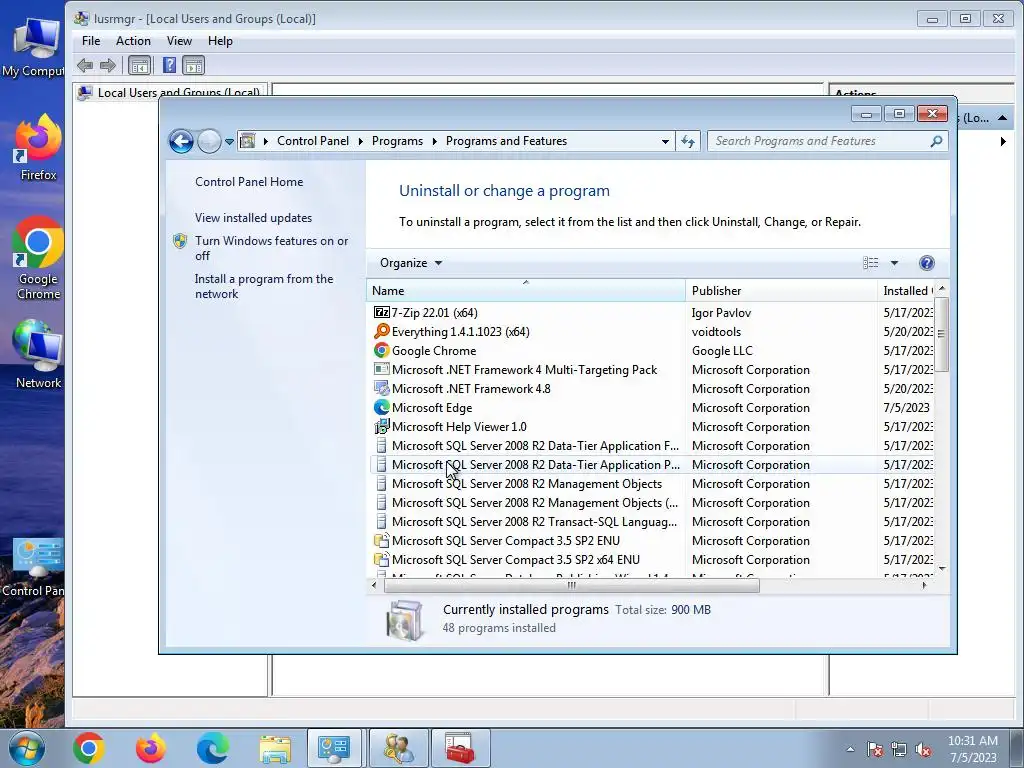The image size is (1024, 768).
Task: Select Microsoft .NET Framework 4 Multi-Targeting Pack icon
Action: pos(381,370)
